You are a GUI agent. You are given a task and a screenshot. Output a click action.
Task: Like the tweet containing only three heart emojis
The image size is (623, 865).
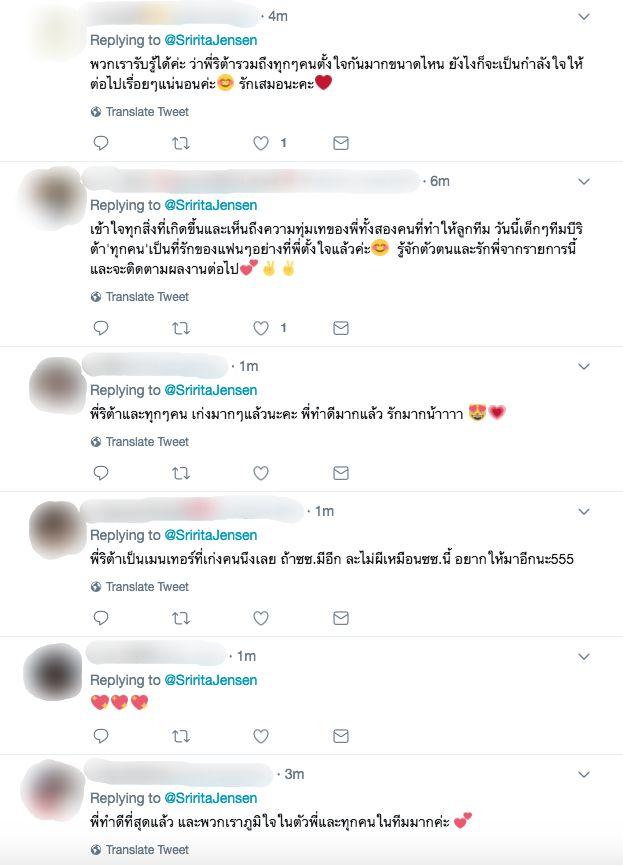tap(260, 736)
